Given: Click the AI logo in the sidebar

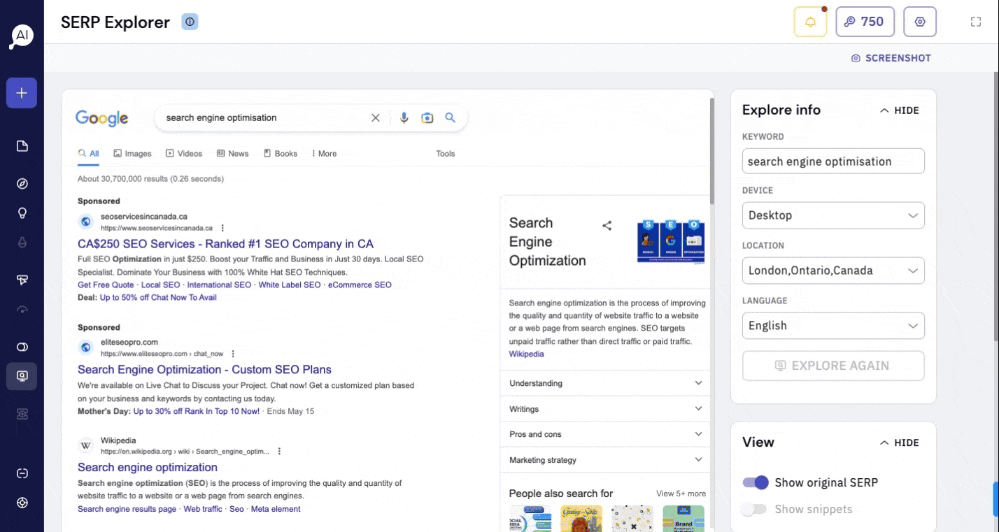Looking at the screenshot, I should [21, 36].
